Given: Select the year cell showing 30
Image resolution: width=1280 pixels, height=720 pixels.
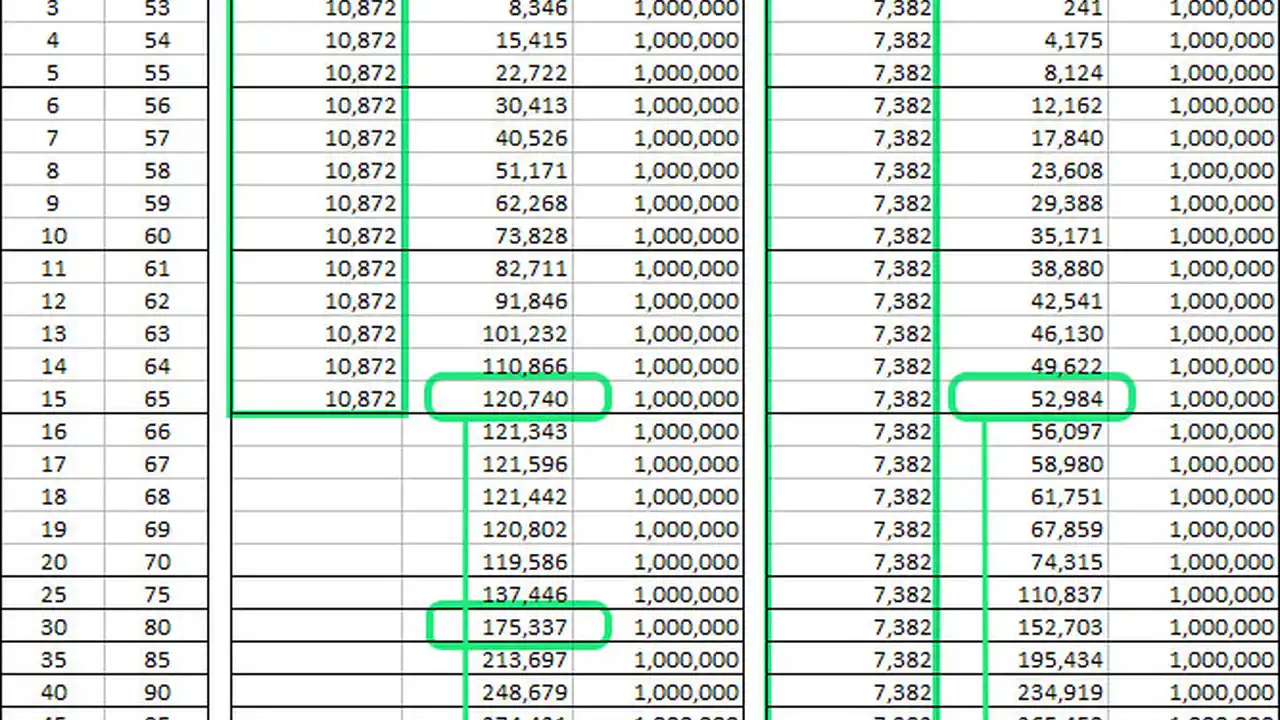Looking at the screenshot, I should 53,627.
